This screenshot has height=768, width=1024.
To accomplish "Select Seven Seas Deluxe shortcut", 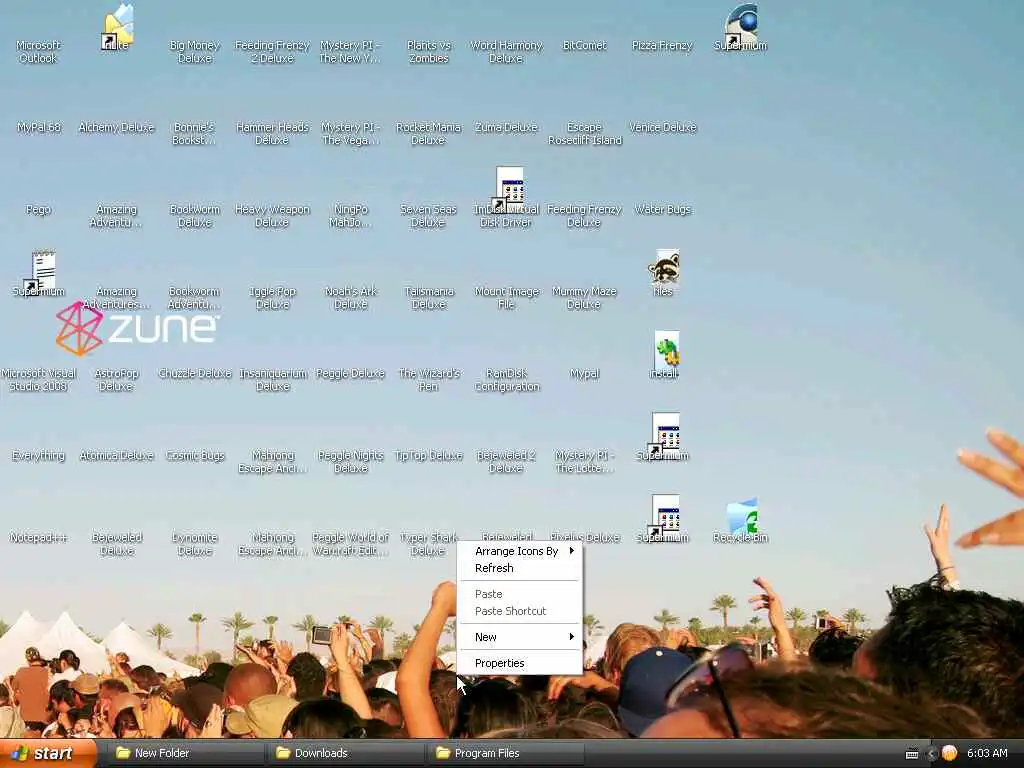I will (x=428, y=216).
